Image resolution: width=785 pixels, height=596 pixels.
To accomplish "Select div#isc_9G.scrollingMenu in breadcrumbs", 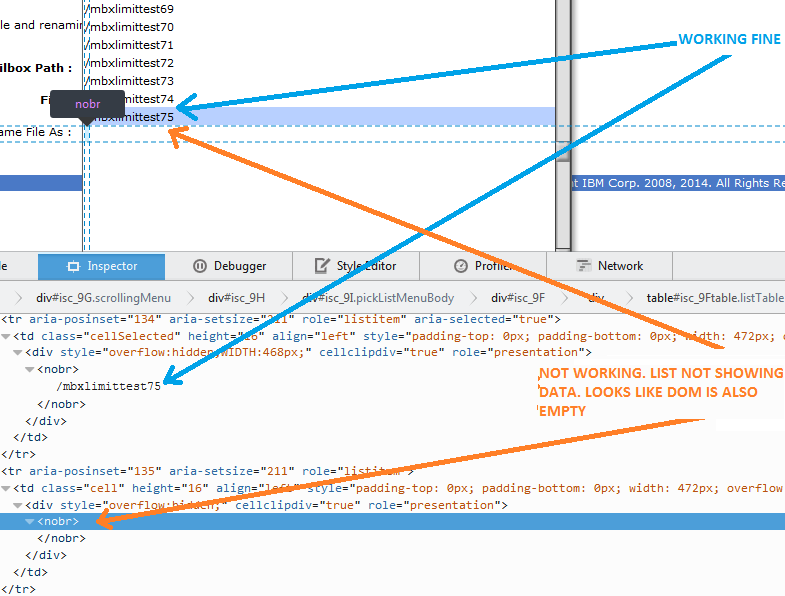I will tap(103, 297).
